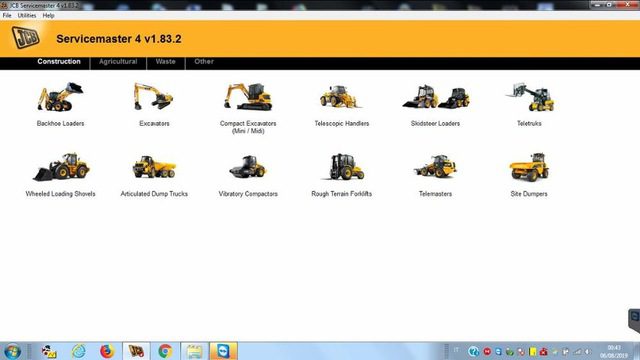Open the Wheeled Loading Shovels icon
This screenshot has height=360, width=640.
click(61, 167)
